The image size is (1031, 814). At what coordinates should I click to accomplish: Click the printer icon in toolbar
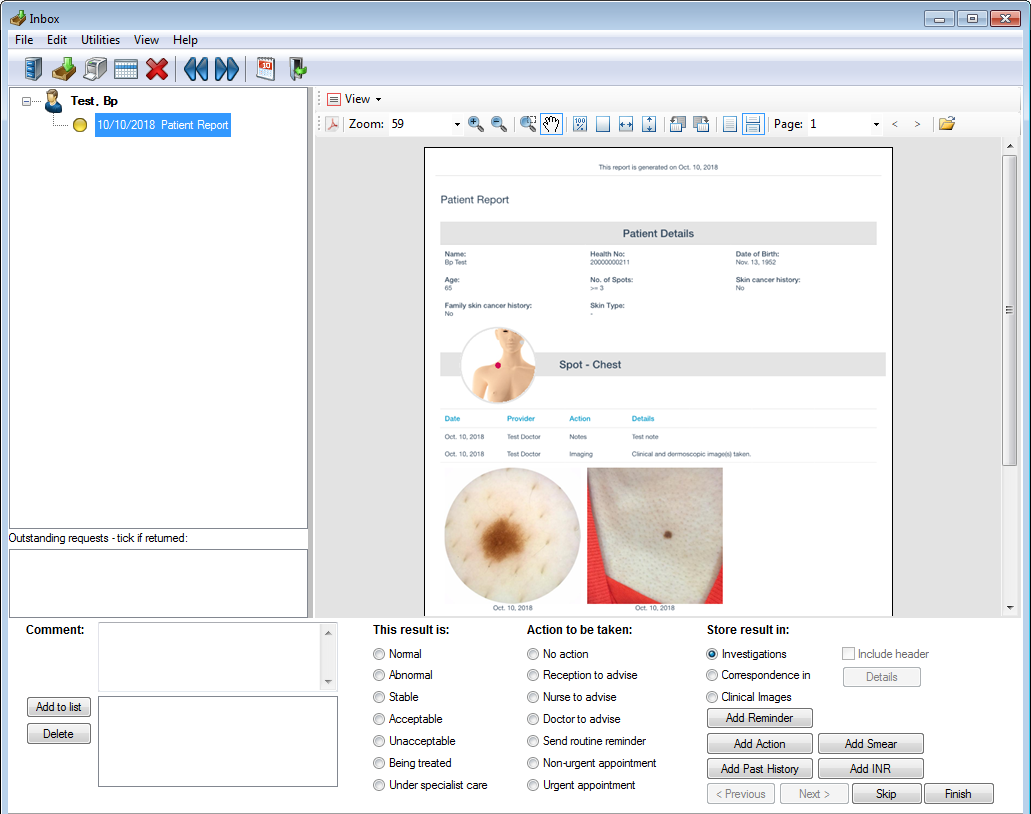coord(95,69)
